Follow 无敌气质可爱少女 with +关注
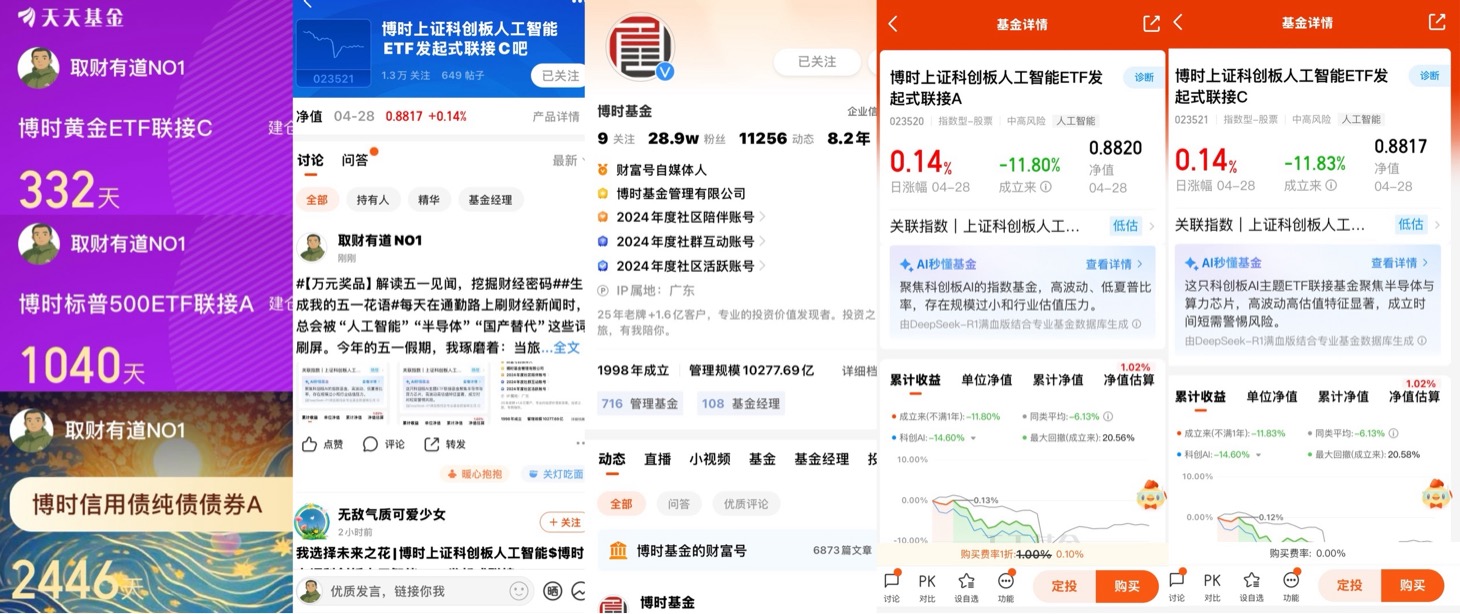The image size is (1460, 614). (x=563, y=522)
